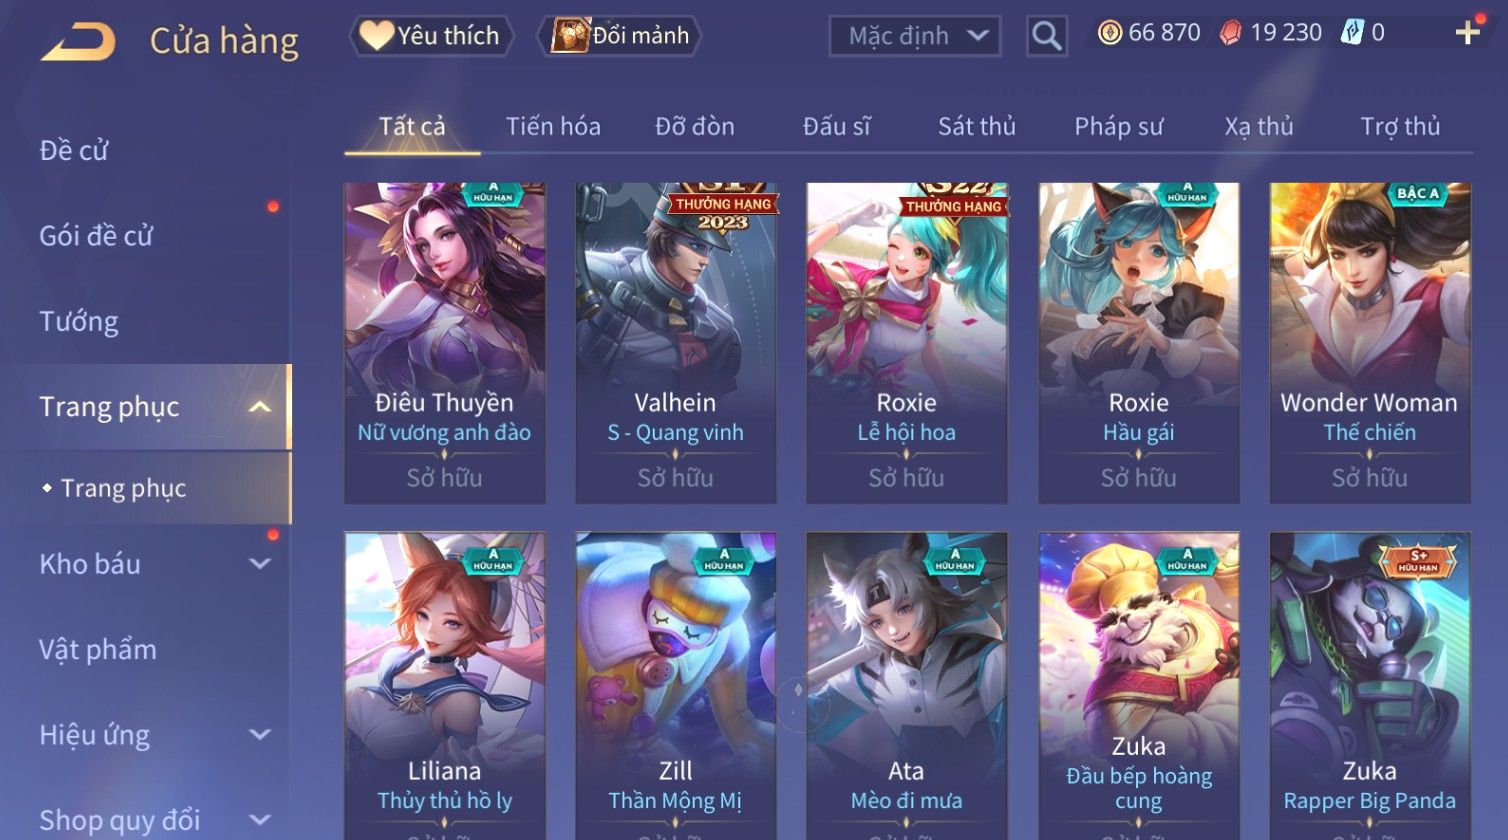Click the heart icon for Yêu thích
Viewport: 1508px width, 840px height.
[376, 36]
